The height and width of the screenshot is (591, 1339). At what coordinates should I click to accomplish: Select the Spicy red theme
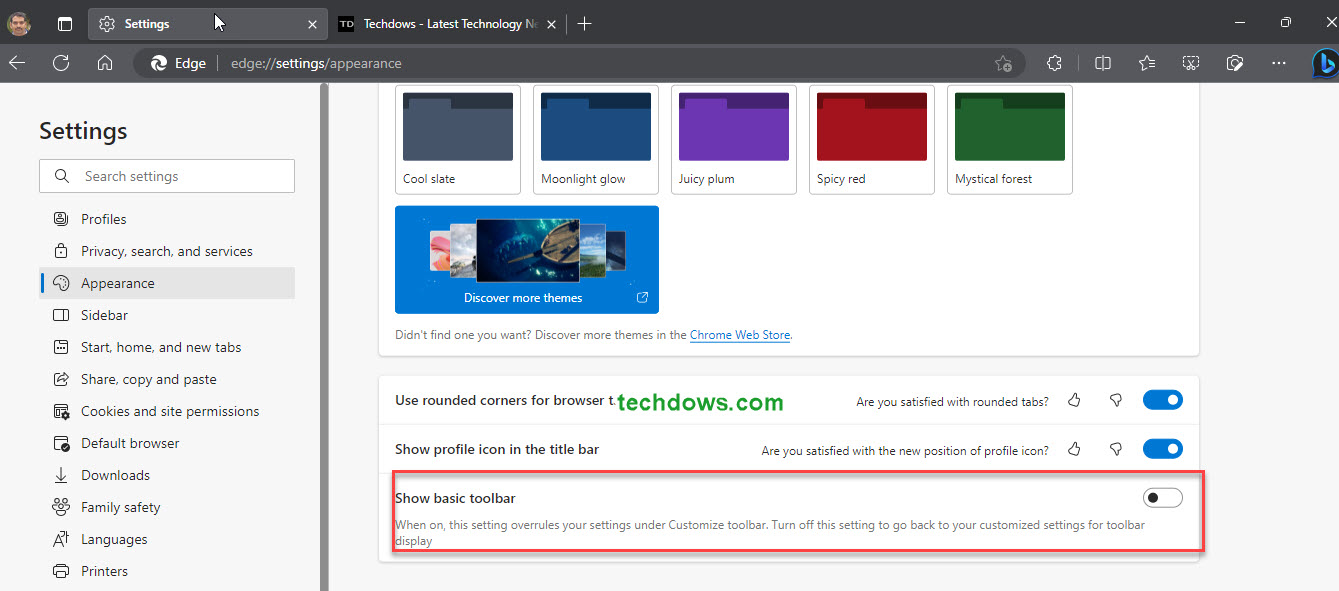[x=871, y=126]
